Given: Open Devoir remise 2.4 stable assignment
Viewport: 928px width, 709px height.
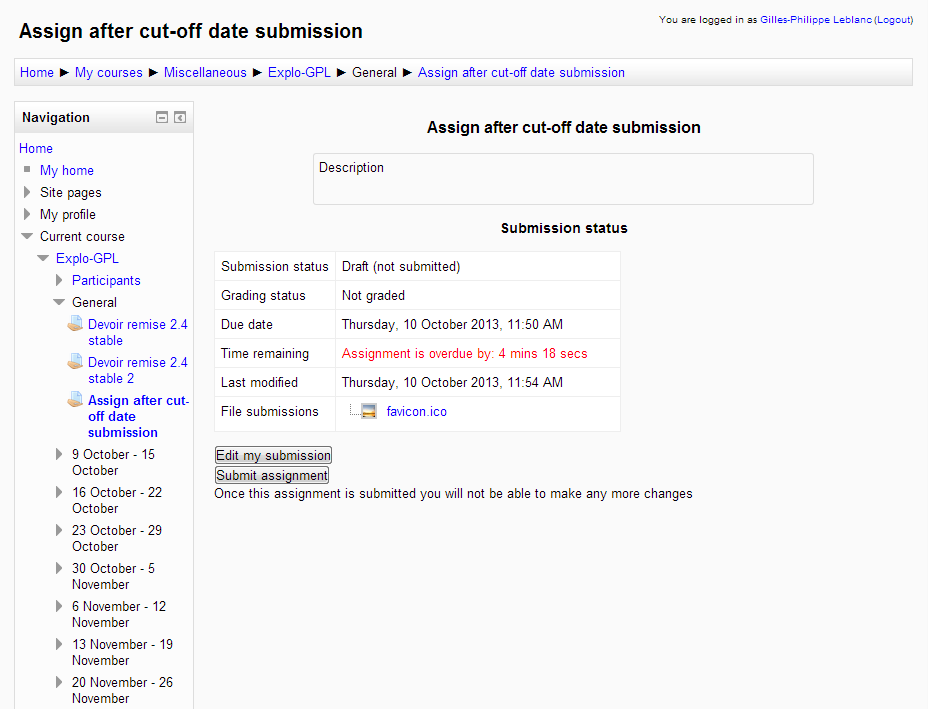Looking at the screenshot, I should click(137, 332).
